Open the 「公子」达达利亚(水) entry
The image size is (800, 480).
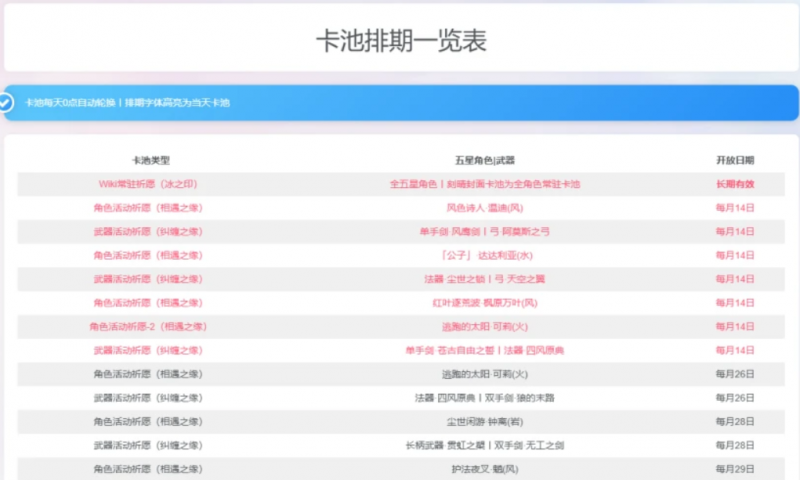(484, 255)
